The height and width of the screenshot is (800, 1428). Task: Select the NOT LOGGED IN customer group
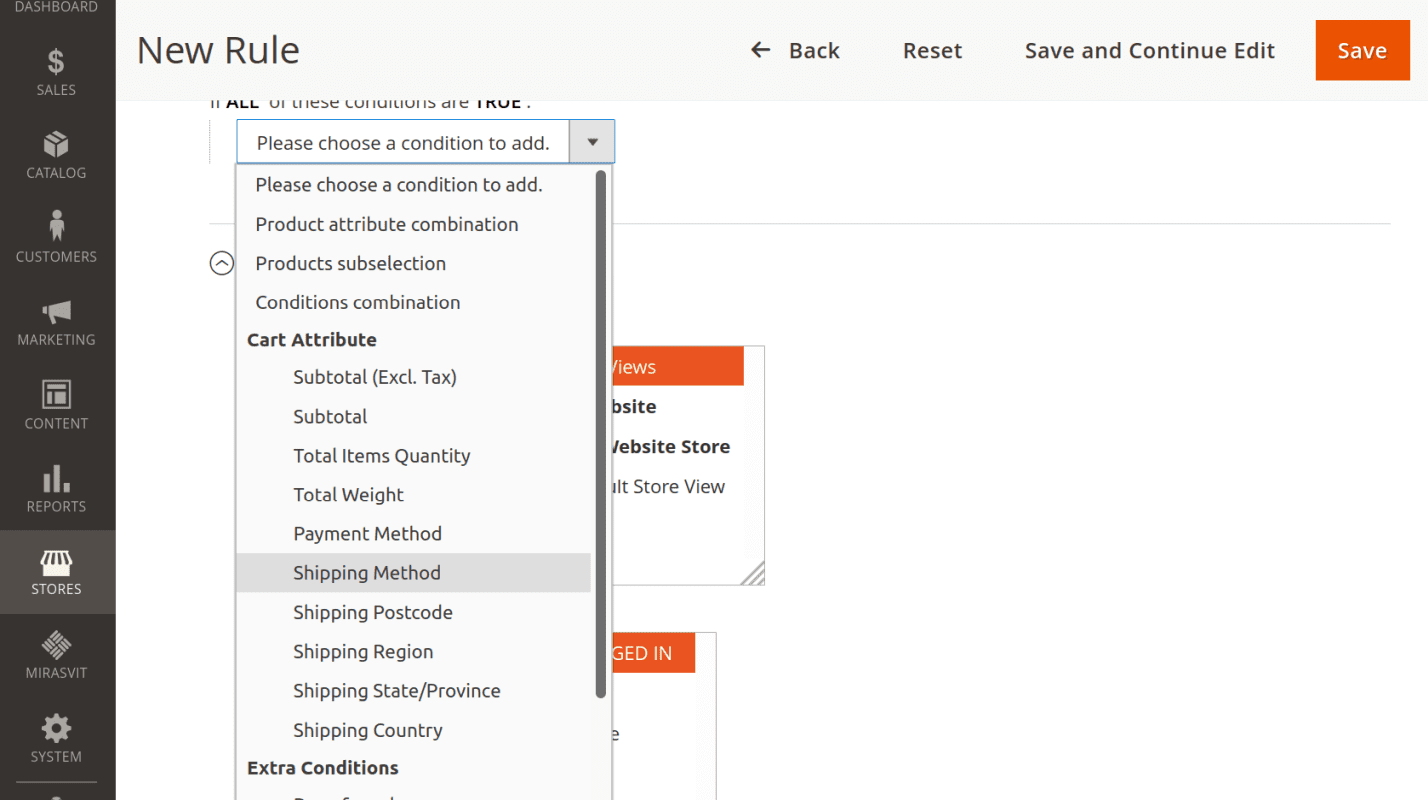[x=653, y=653]
